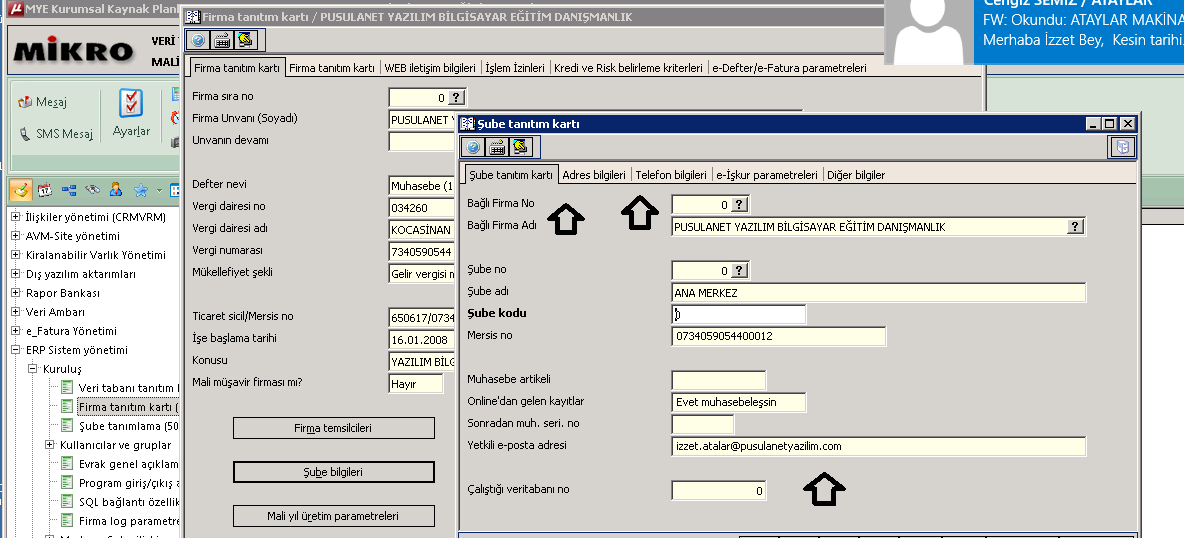The height and width of the screenshot is (538, 1184).
Task: Click Mali müşavir firması mı Hayır field
Action: click(x=415, y=383)
